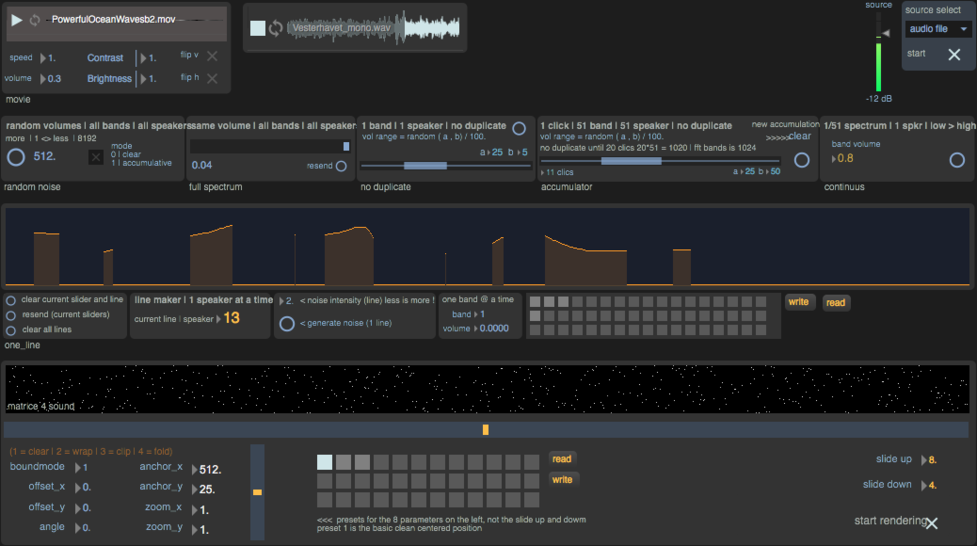Click write button next to one_line presets
This screenshot has width=977, height=546.
coord(799,302)
